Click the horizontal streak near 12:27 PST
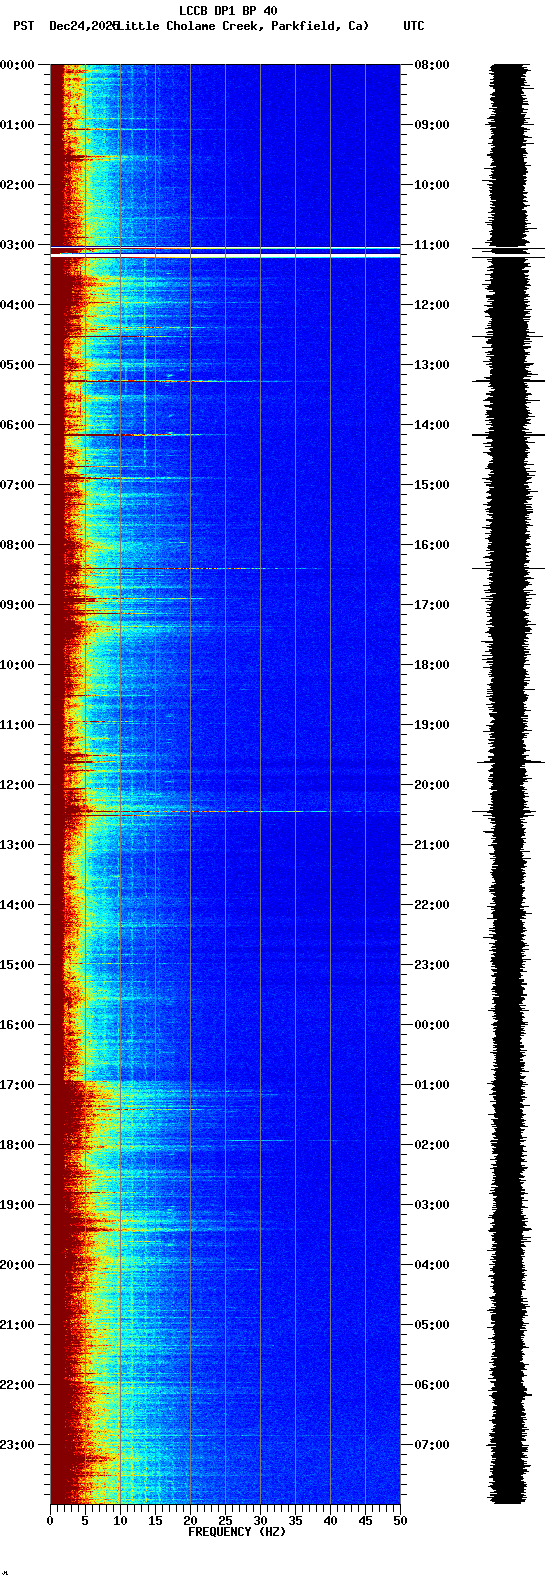 pyautogui.click(x=225, y=811)
